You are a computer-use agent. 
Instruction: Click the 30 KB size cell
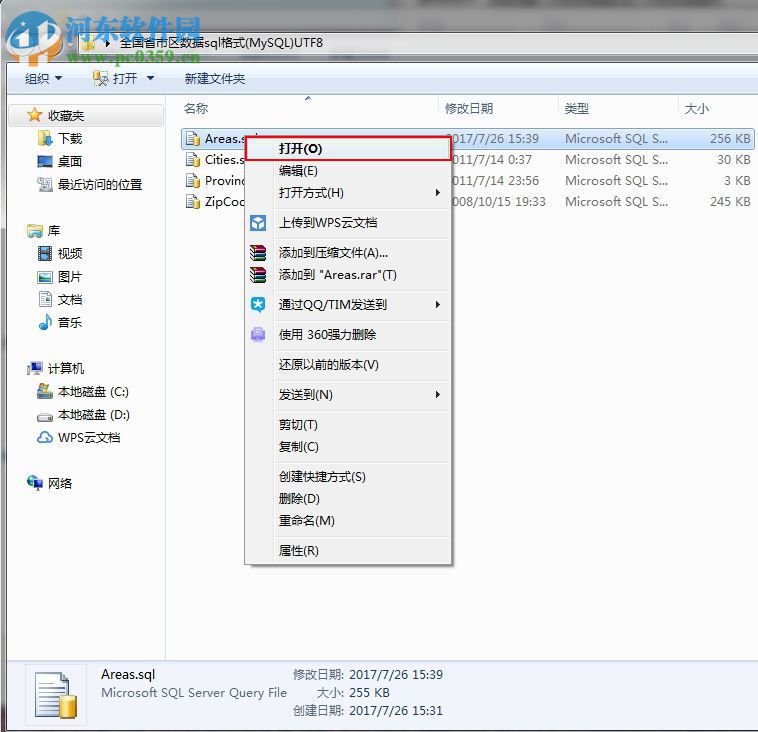(733, 160)
